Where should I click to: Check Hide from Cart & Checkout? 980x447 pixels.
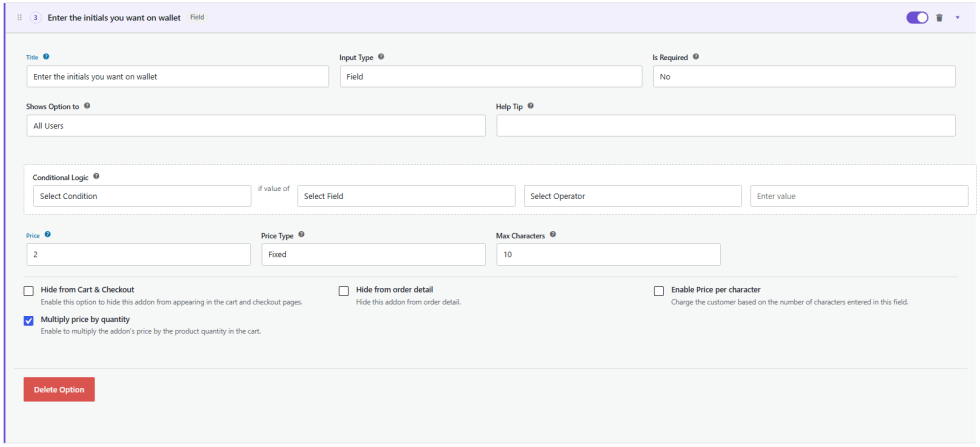tap(29, 291)
